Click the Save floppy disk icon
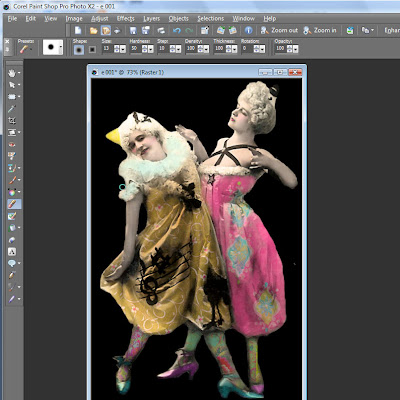This screenshot has width=400, height=400. (133, 31)
